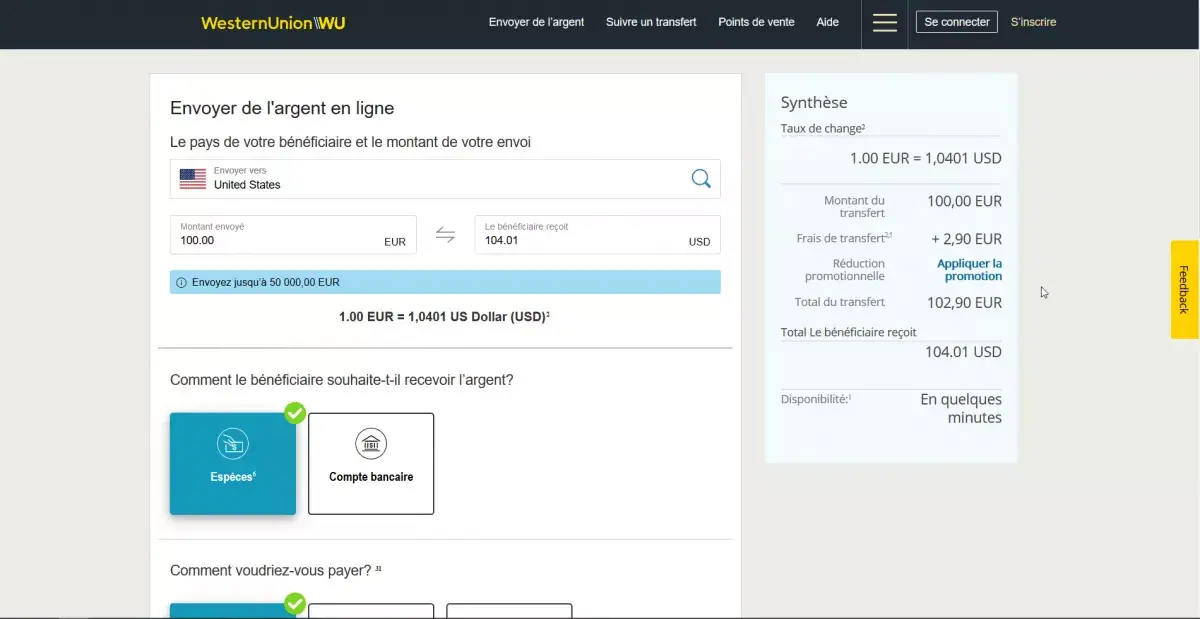Screen dimensions: 1200x619
Task: Click the 102,90 EUR transfer total
Action: click(965, 302)
